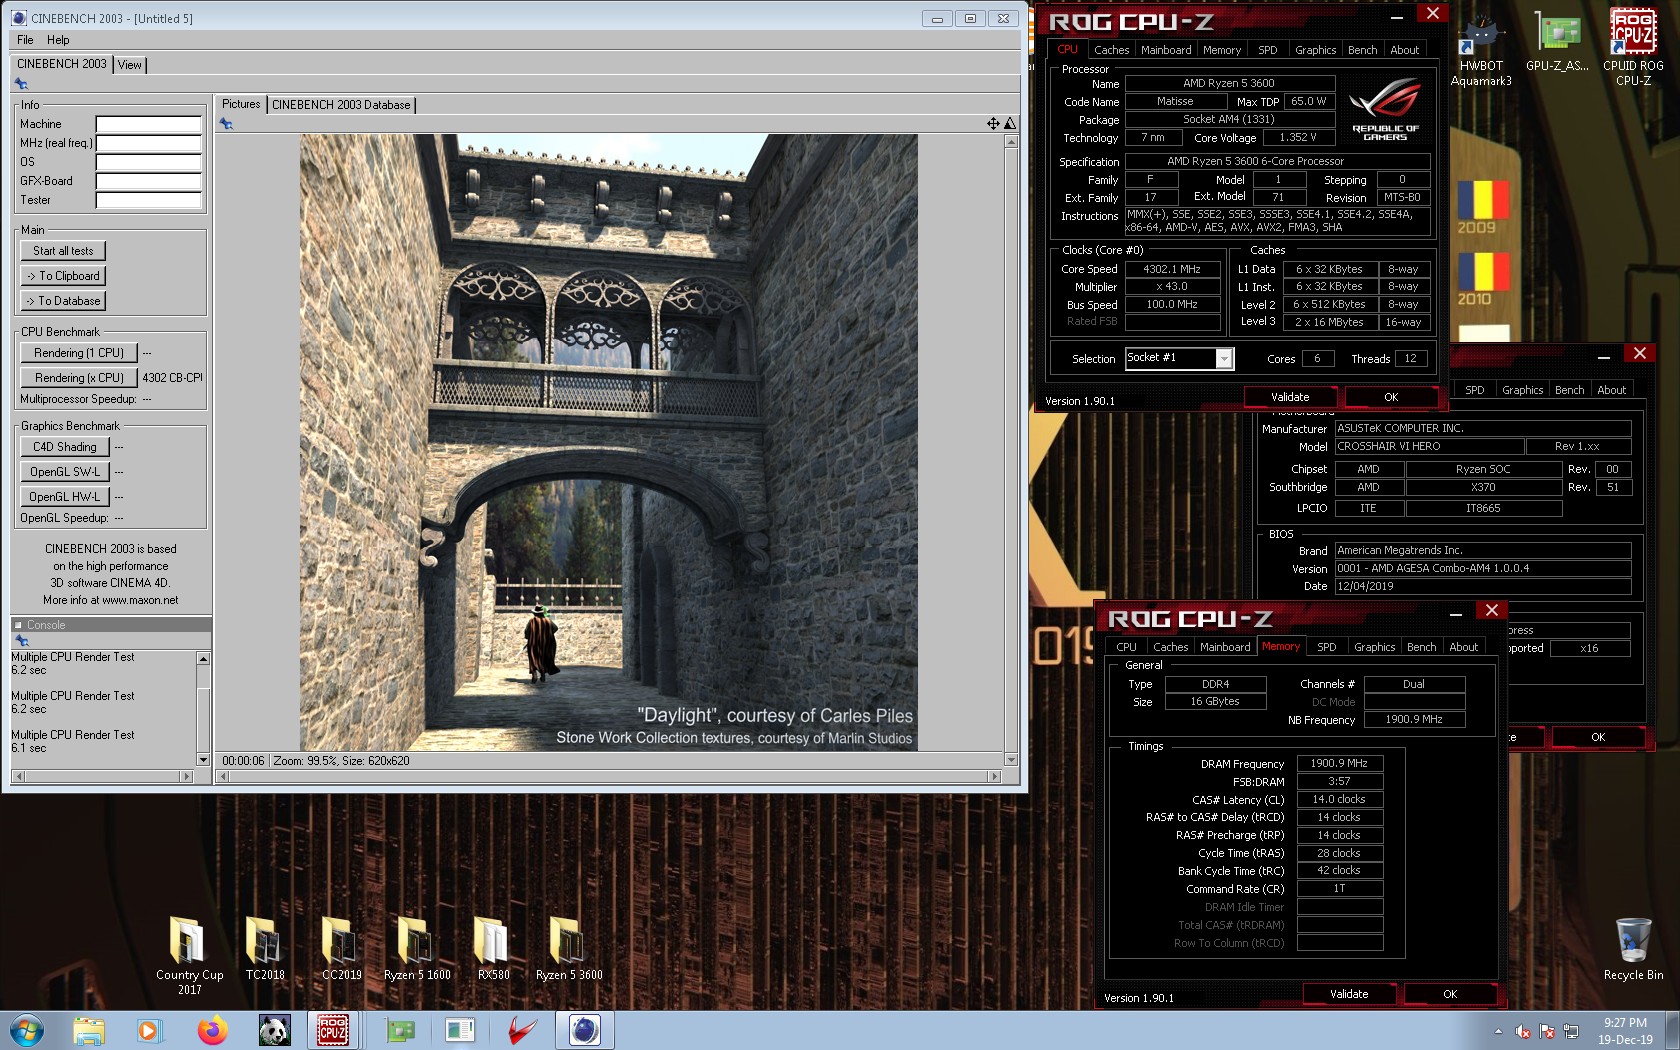Click the pin icon under the CINEBENCH 2003 tab
This screenshot has height=1050, width=1680.
pos(21,84)
